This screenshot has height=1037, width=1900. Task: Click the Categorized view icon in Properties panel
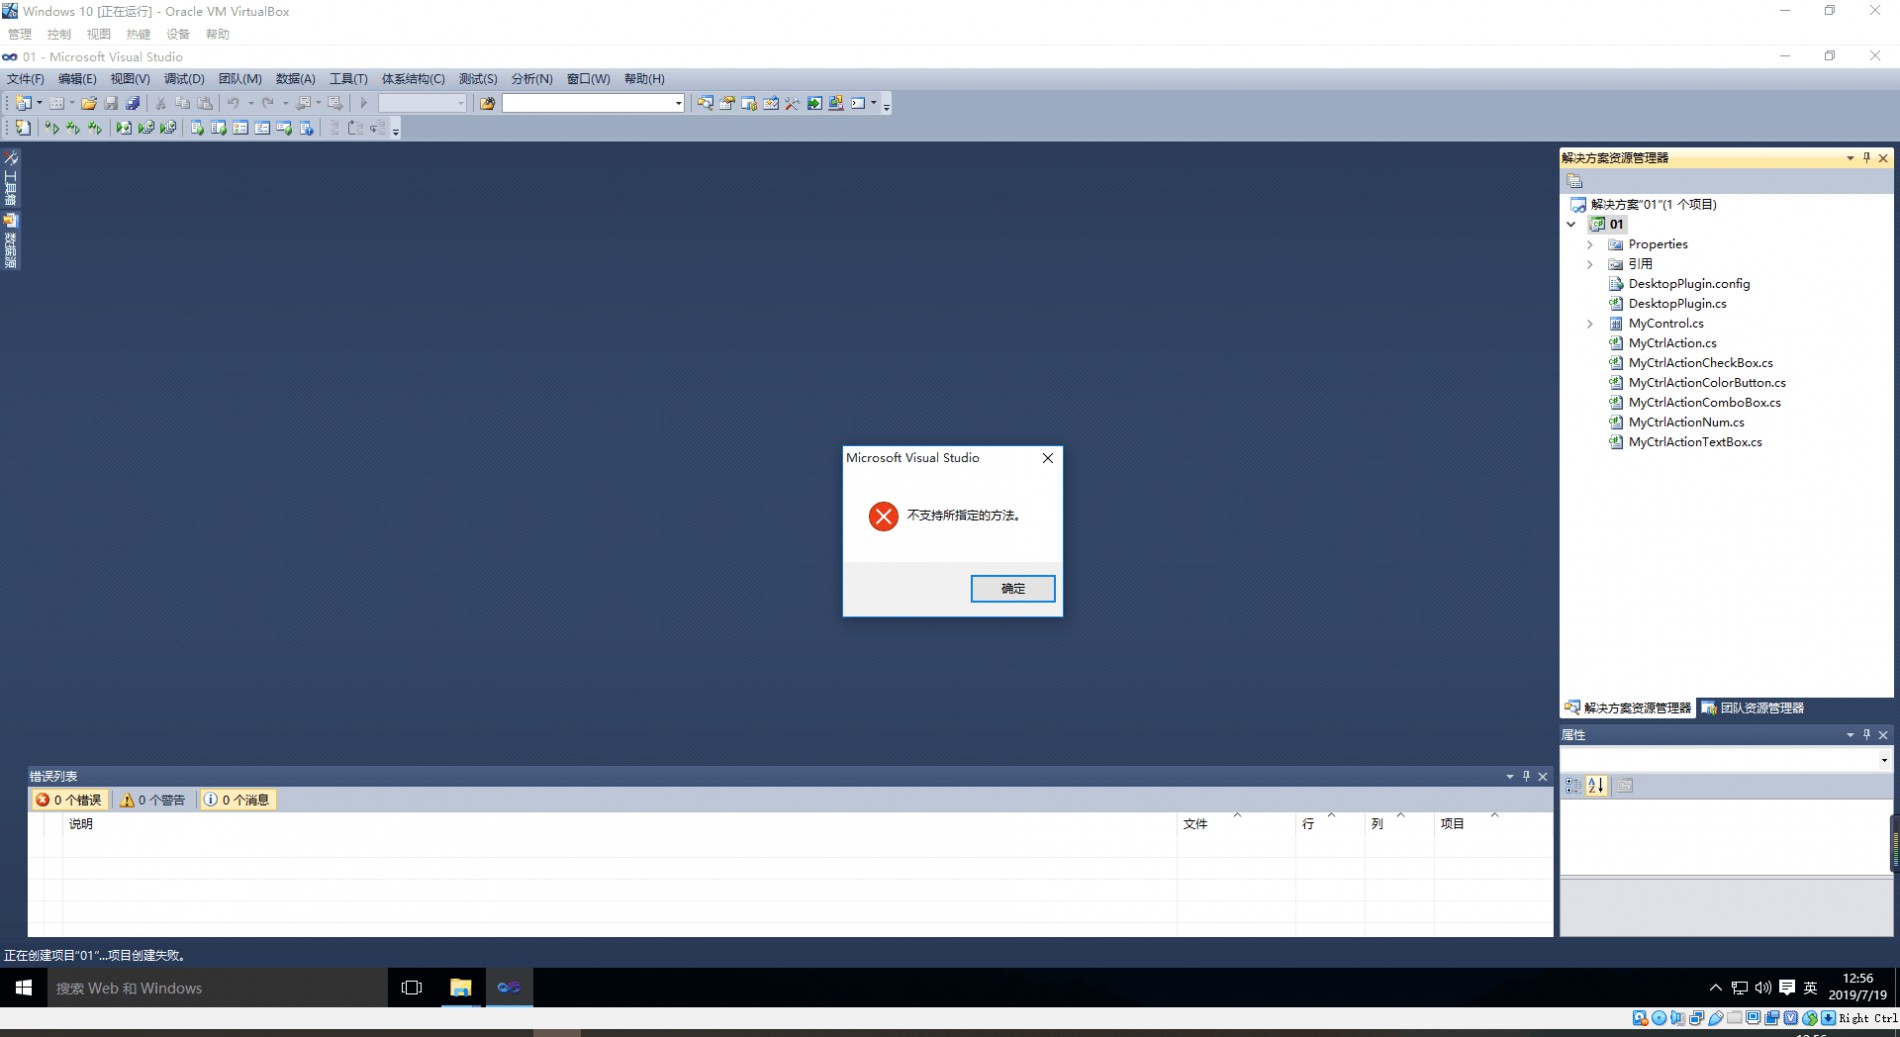point(1574,786)
